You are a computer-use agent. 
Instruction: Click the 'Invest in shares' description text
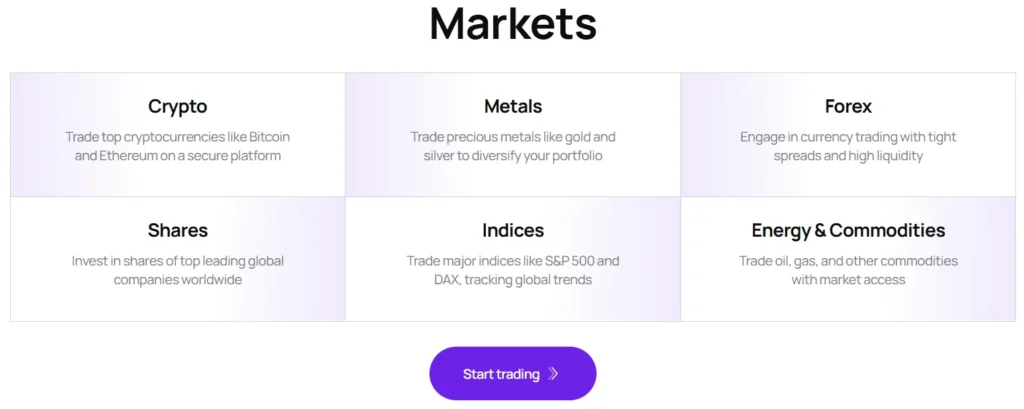click(x=178, y=270)
